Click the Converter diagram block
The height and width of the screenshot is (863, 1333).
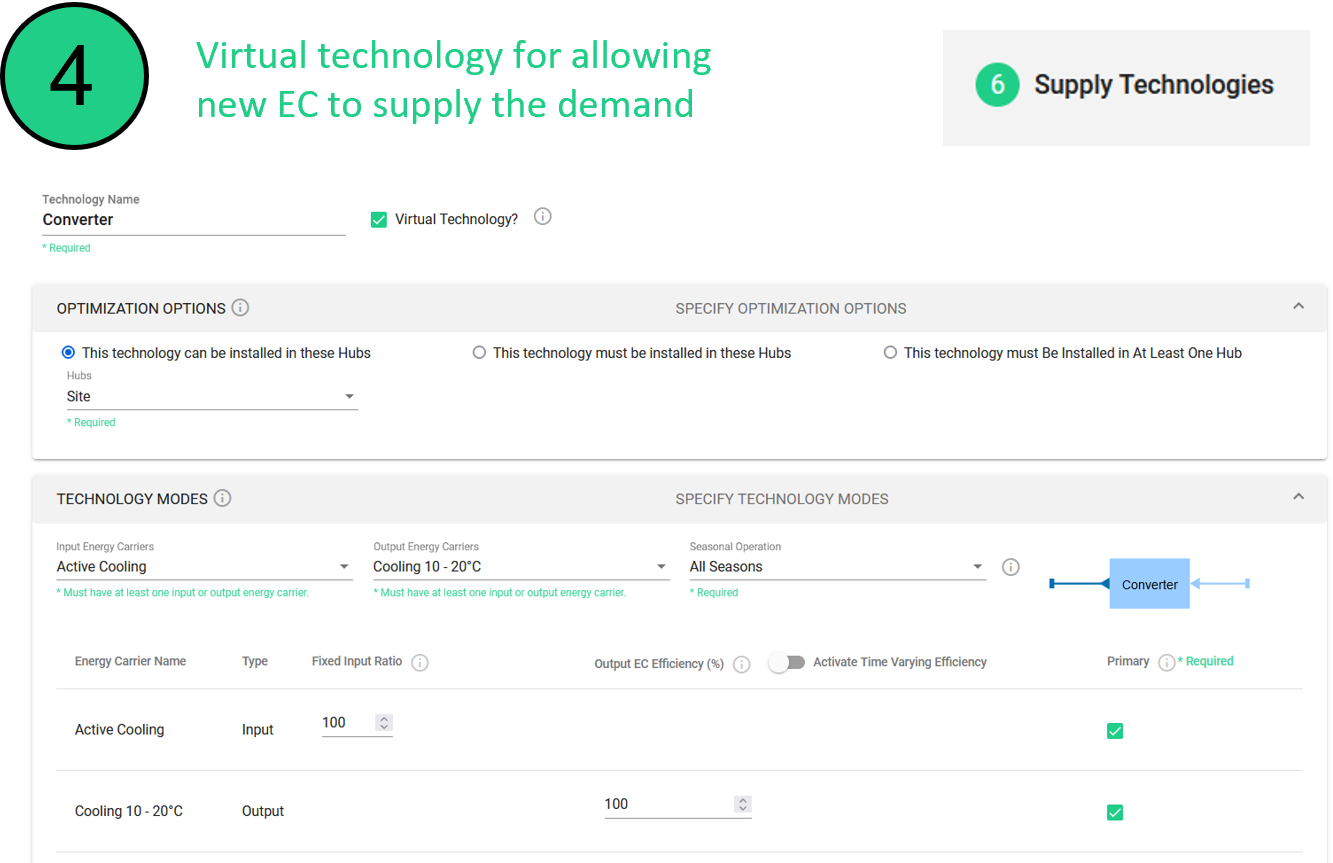point(1149,584)
